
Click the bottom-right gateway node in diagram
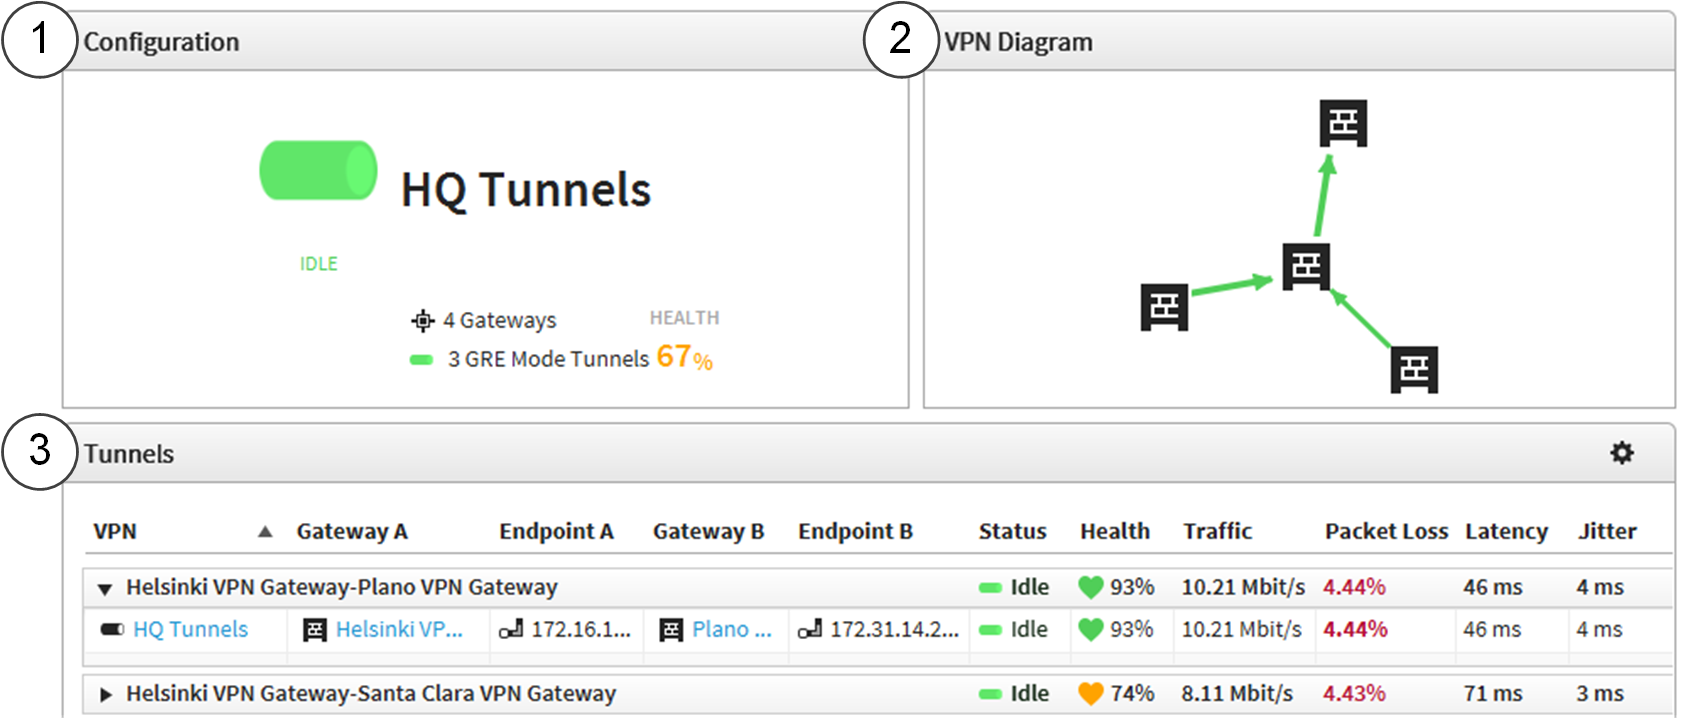pyautogui.click(x=1414, y=370)
